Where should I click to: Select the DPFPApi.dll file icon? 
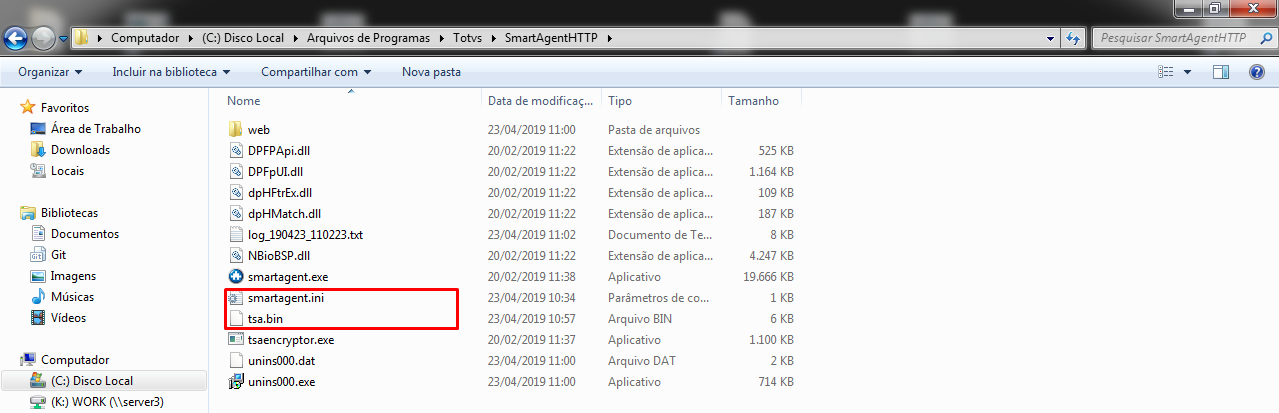point(236,151)
